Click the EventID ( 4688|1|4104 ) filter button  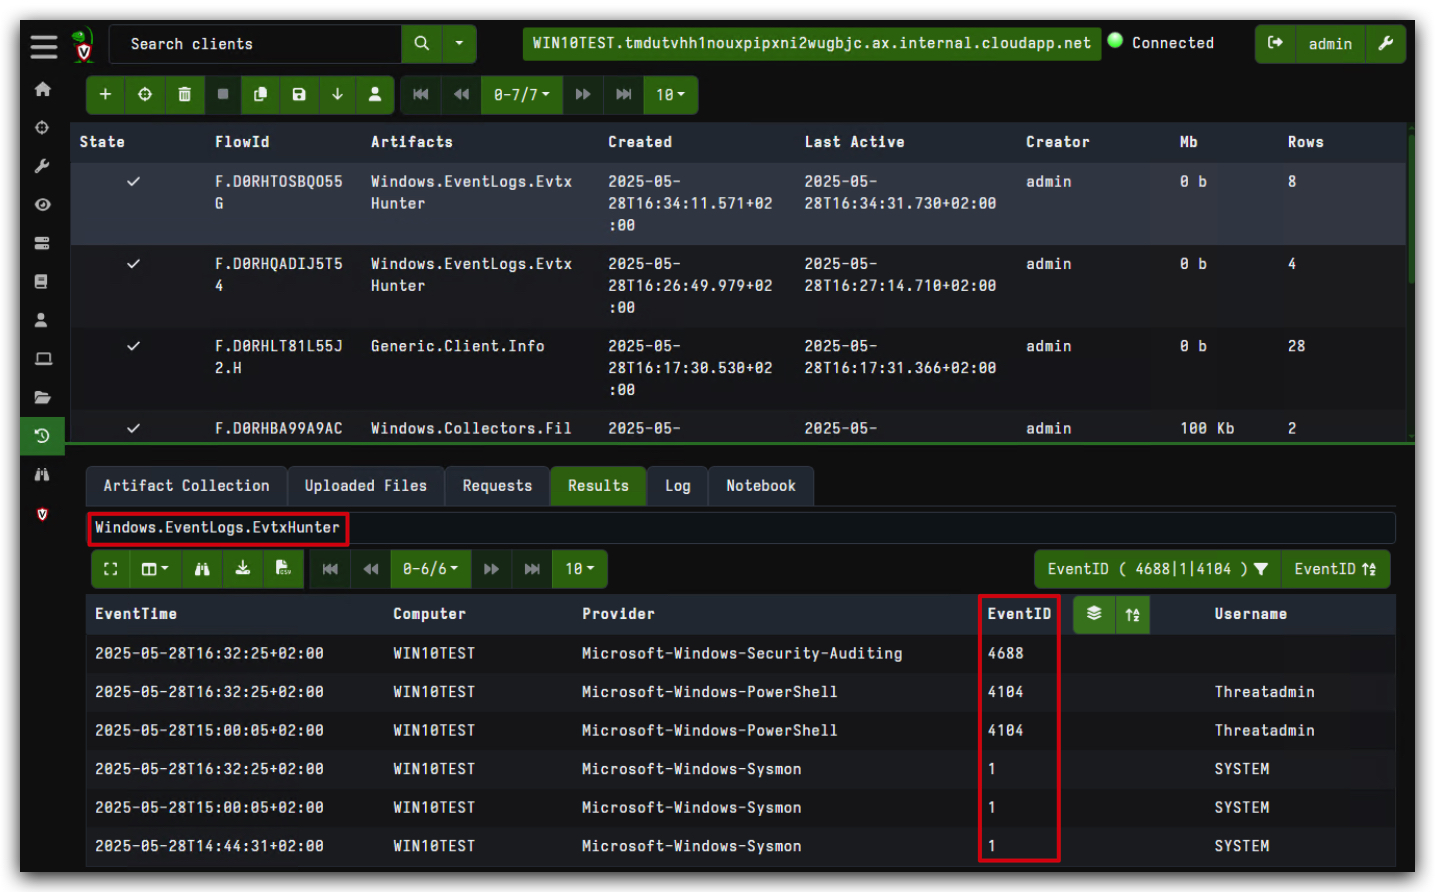pos(1158,569)
